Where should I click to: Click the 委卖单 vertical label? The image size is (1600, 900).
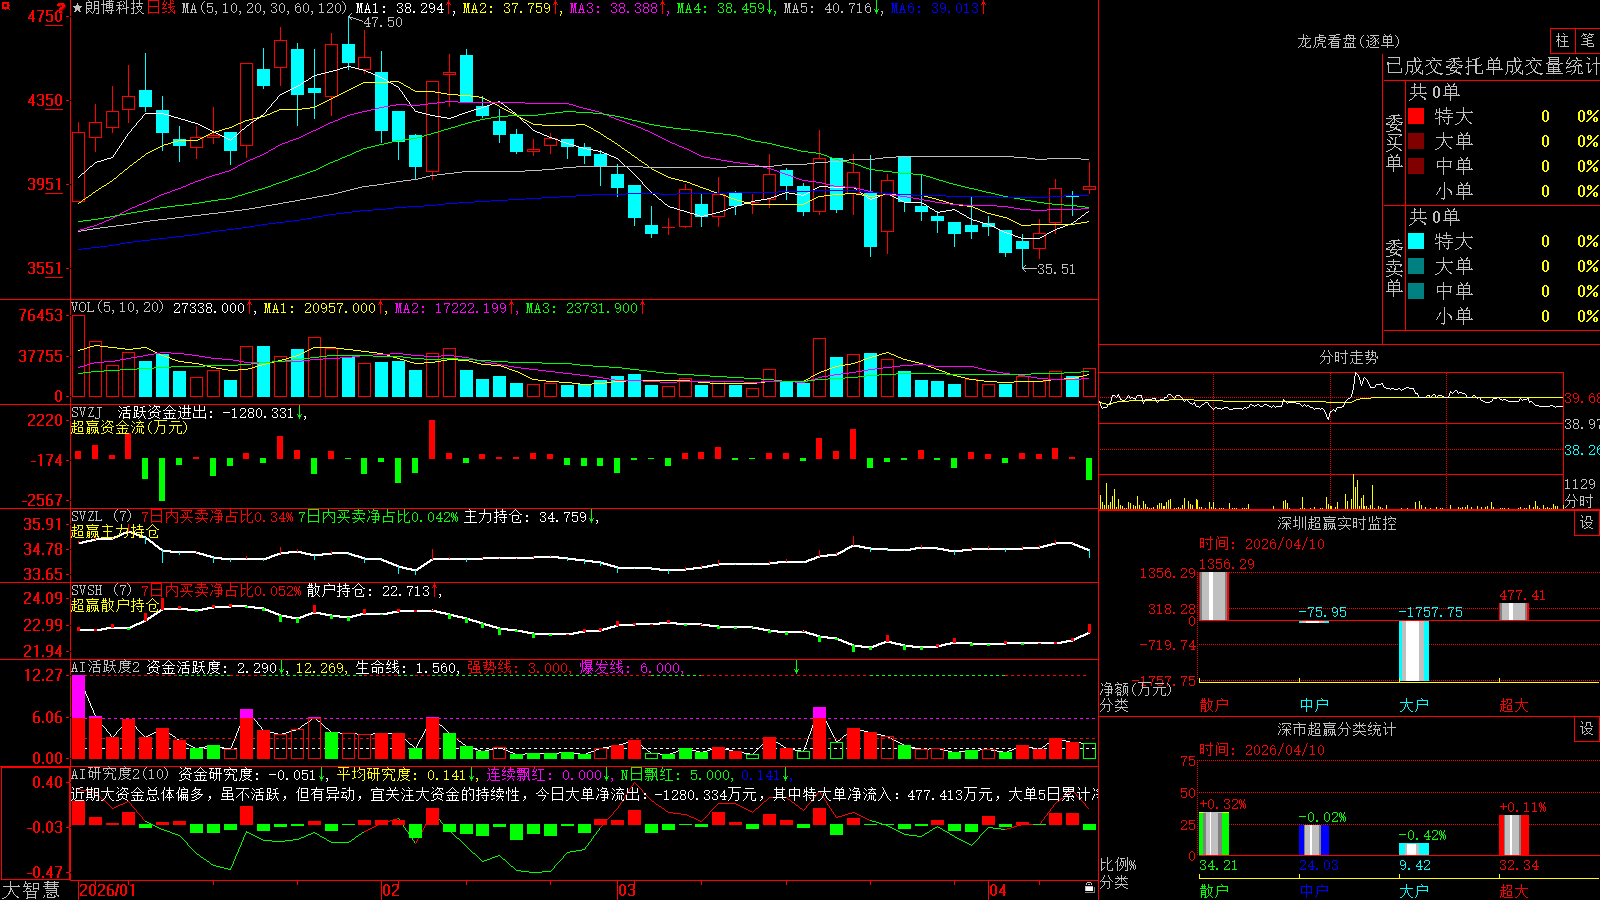[x=1394, y=267]
